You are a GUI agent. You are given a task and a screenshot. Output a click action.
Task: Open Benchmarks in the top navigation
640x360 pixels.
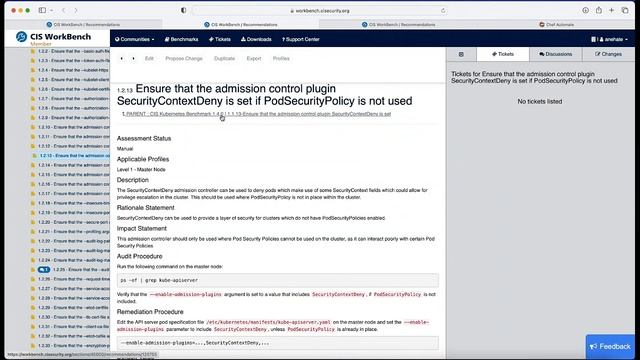181,39
